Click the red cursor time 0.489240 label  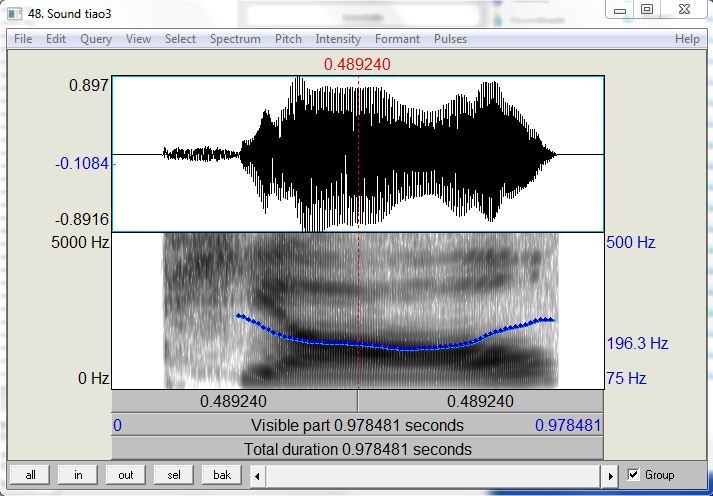357,65
